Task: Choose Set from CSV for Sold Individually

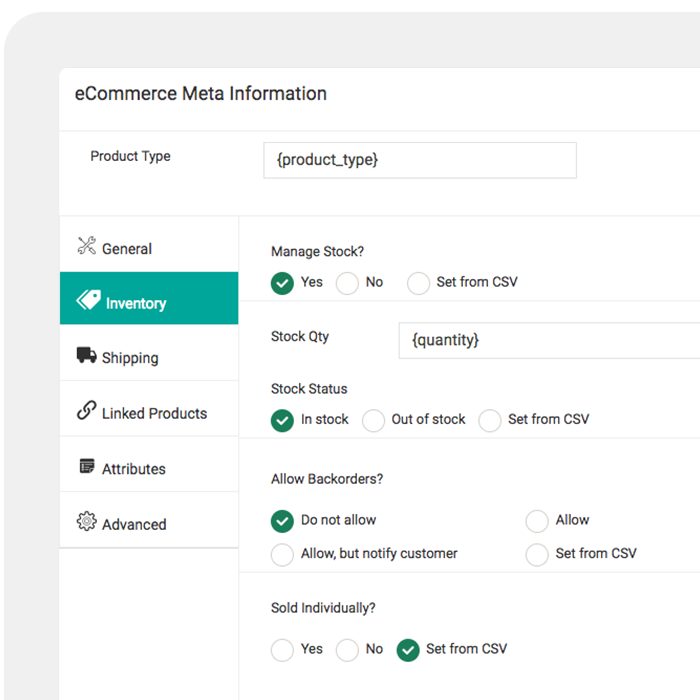Action: point(408,650)
